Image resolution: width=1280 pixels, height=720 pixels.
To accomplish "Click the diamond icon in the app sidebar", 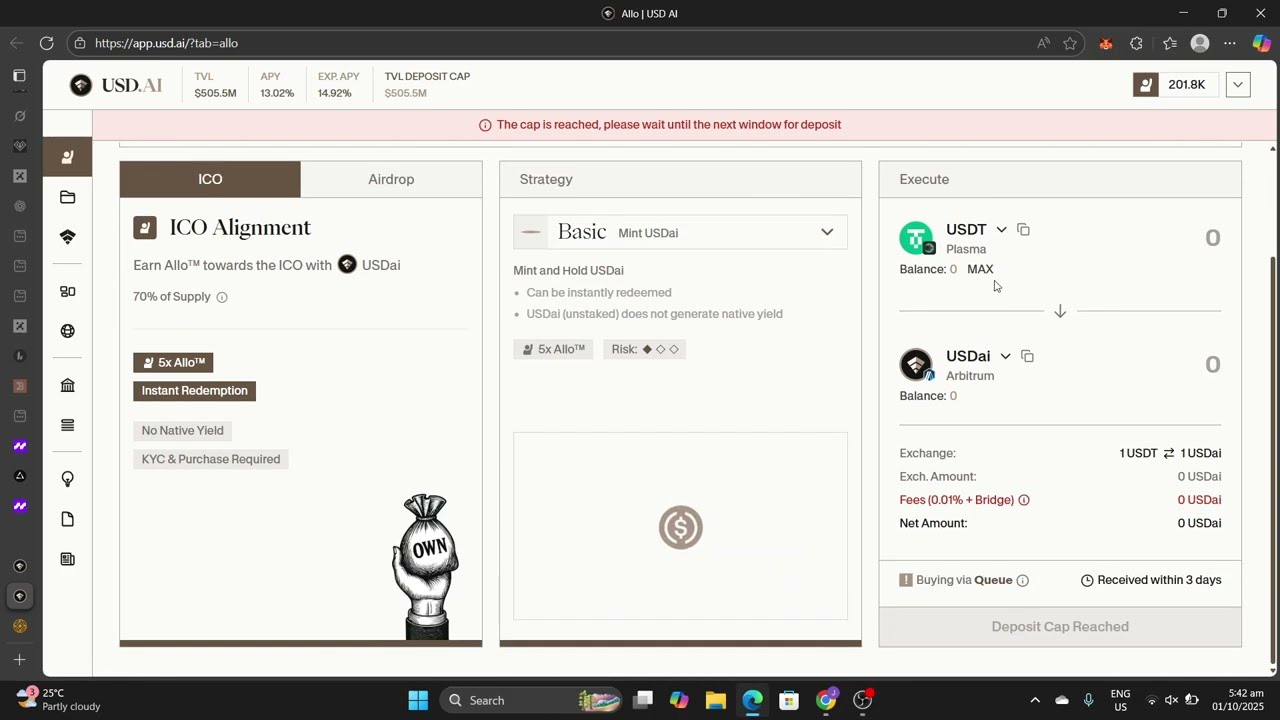I will (68, 237).
